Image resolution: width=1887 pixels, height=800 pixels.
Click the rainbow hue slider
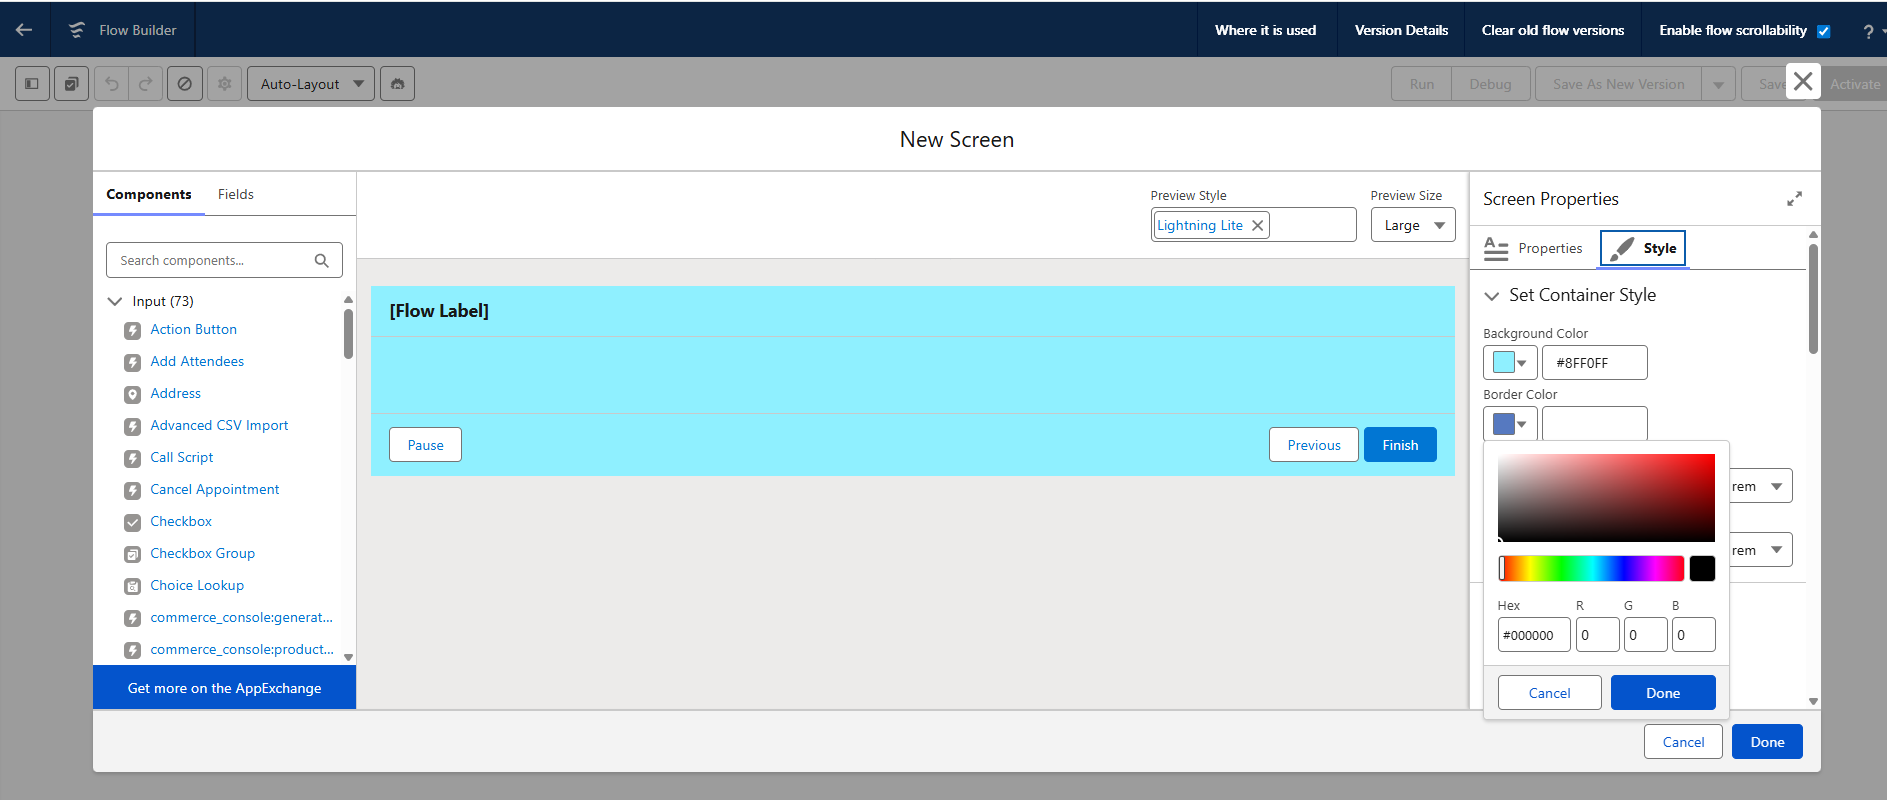point(1591,569)
